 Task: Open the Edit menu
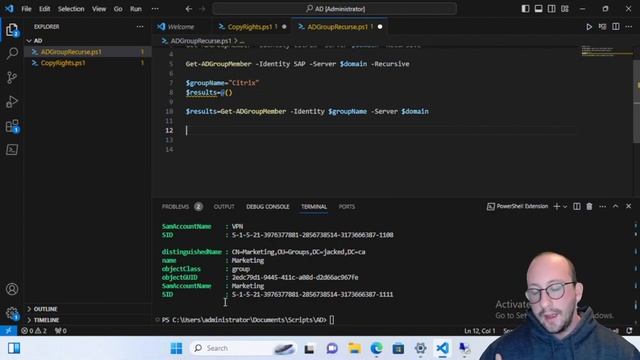point(44,9)
